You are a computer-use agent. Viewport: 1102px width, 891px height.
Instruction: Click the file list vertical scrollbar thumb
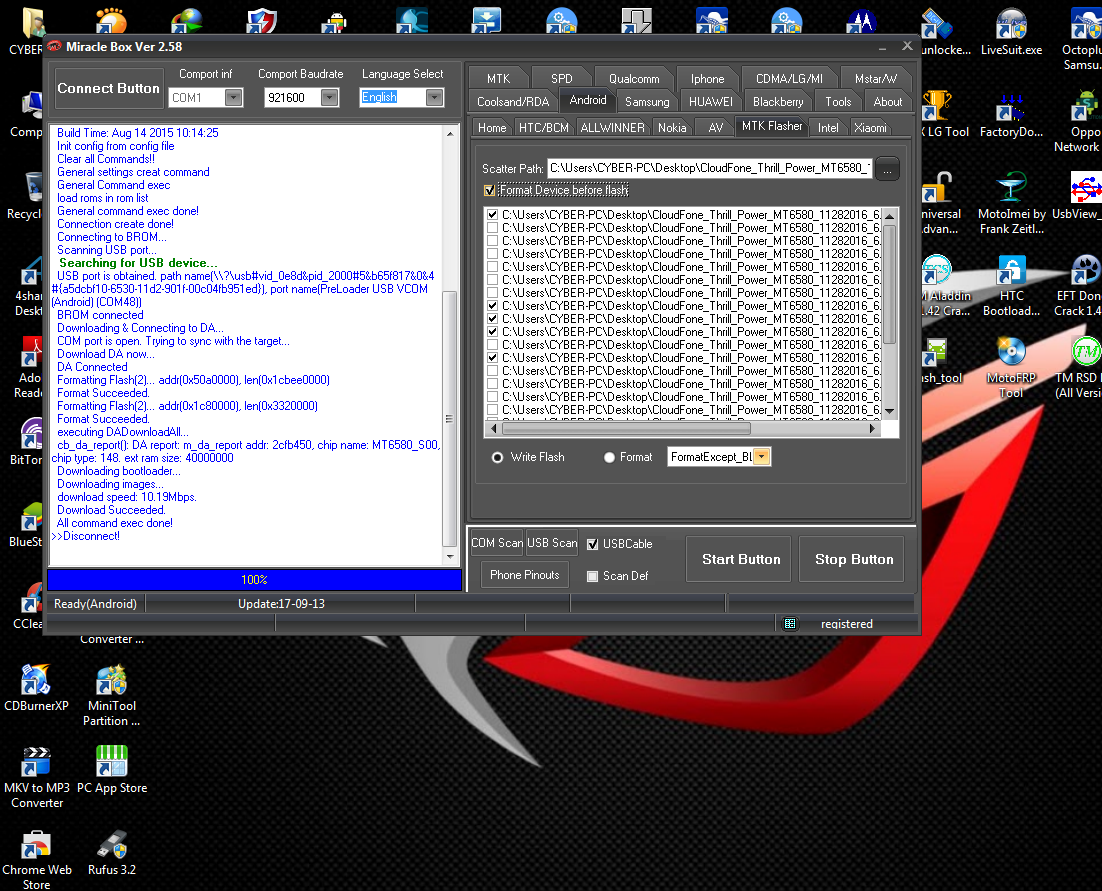pos(890,284)
